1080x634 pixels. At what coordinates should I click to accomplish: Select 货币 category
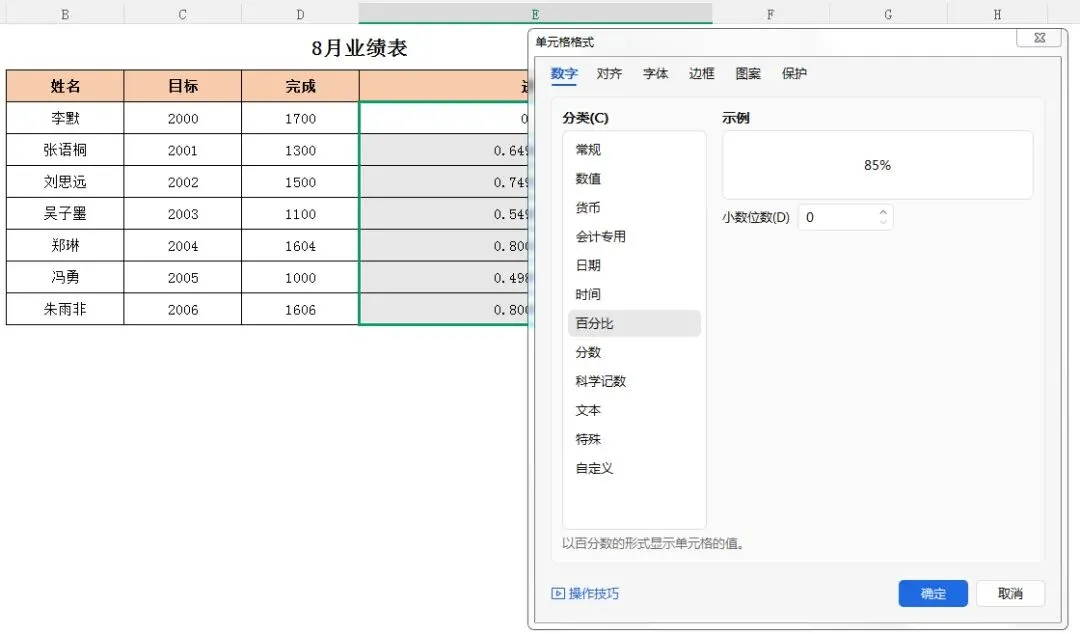coord(634,207)
